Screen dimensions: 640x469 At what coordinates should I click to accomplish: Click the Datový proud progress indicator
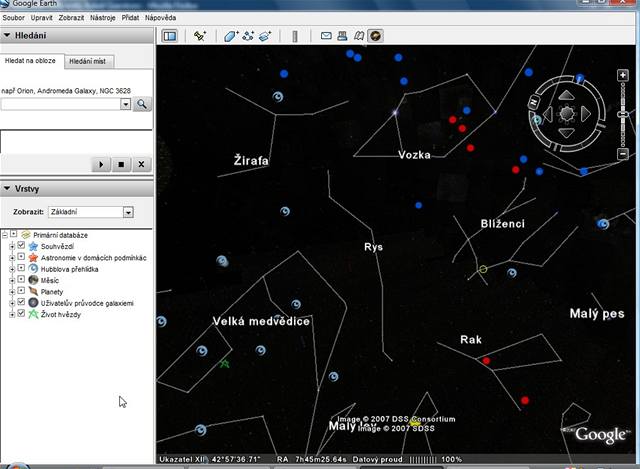[422, 460]
